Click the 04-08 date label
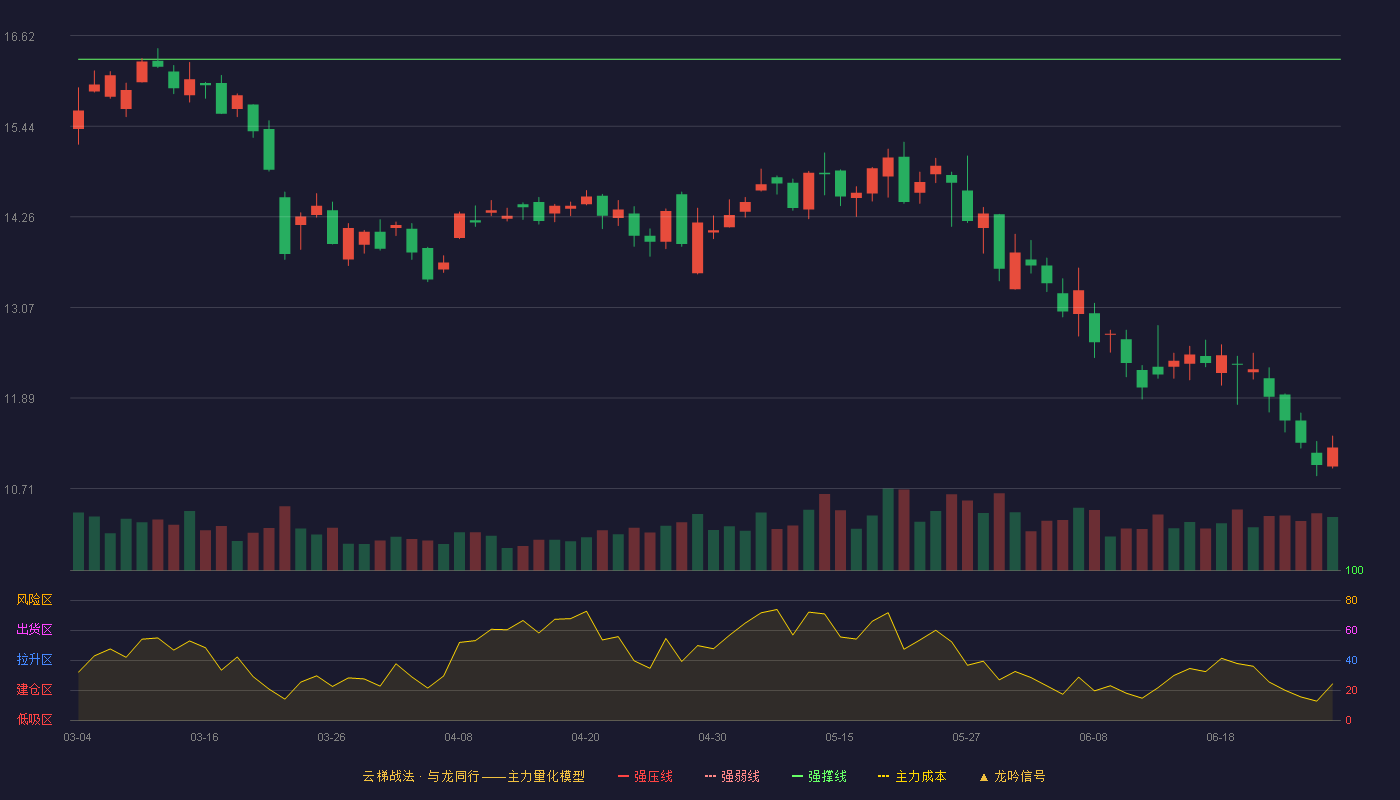Image resolution: width=1400 pixels, height=800 pixels. (458, 737)
